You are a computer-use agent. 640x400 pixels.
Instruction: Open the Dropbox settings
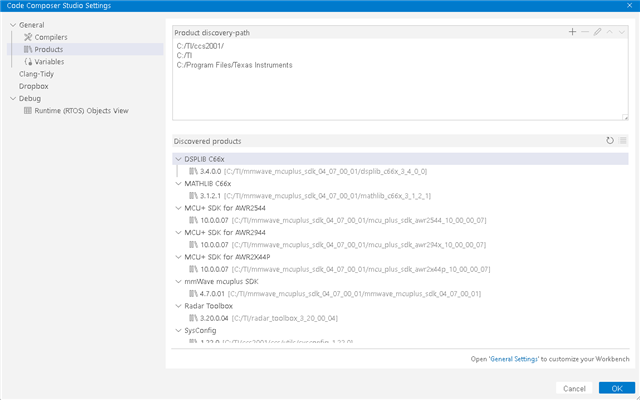click(x=33, y=86)
